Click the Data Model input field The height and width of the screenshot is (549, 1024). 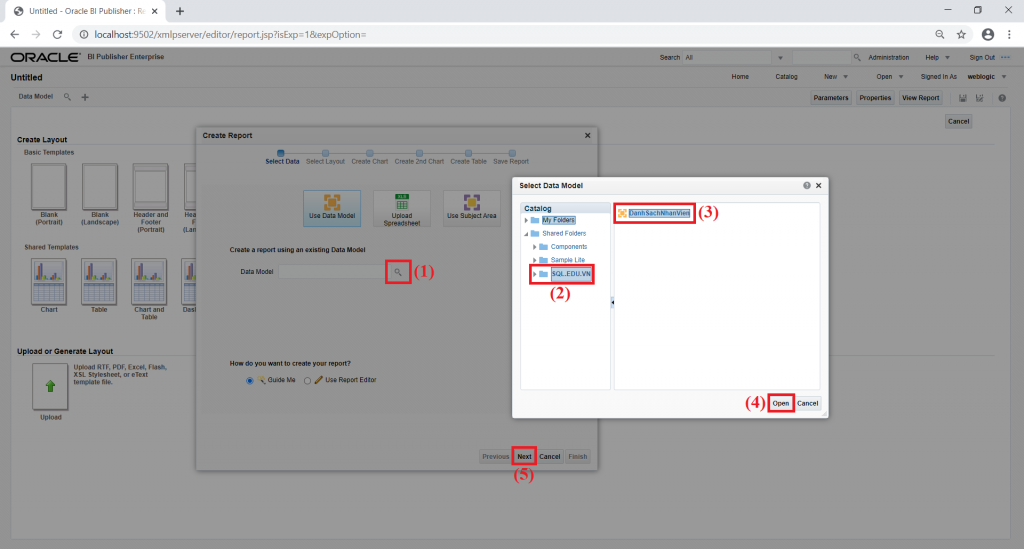tap(334, 272)
